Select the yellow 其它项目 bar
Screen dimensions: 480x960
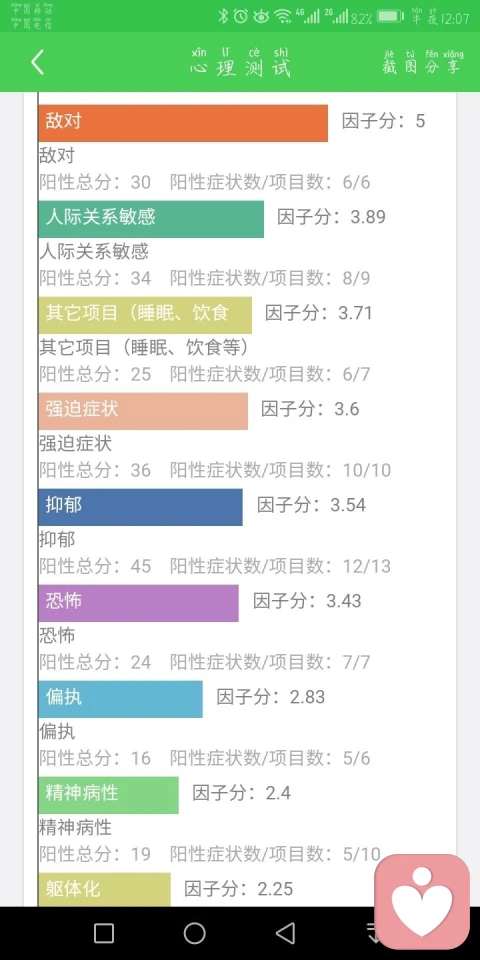click(145, 315)
